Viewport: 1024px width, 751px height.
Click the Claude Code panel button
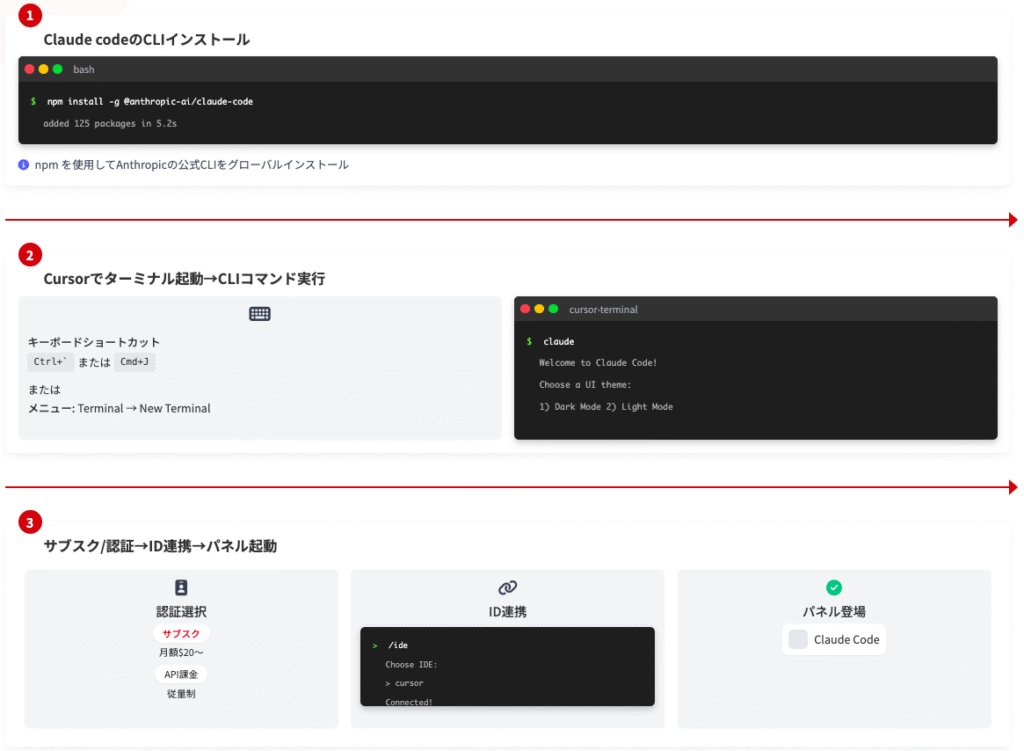pyautogui.click(x=834, y=639)
